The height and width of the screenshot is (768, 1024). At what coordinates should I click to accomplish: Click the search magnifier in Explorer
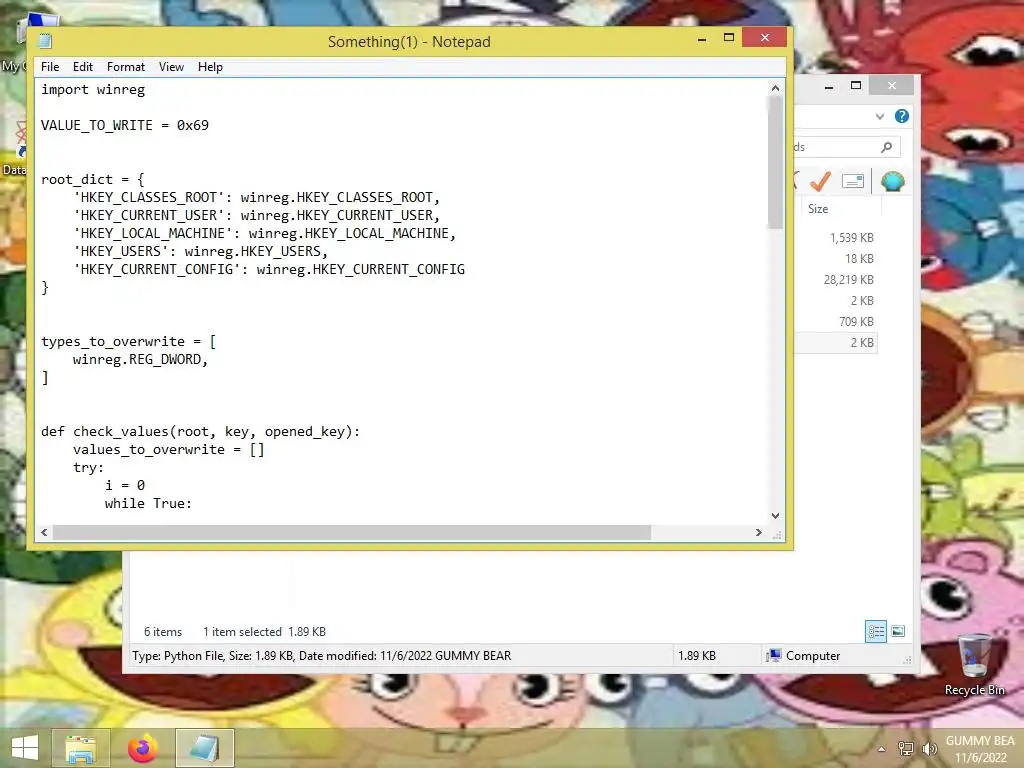click(x=886, y=147)
